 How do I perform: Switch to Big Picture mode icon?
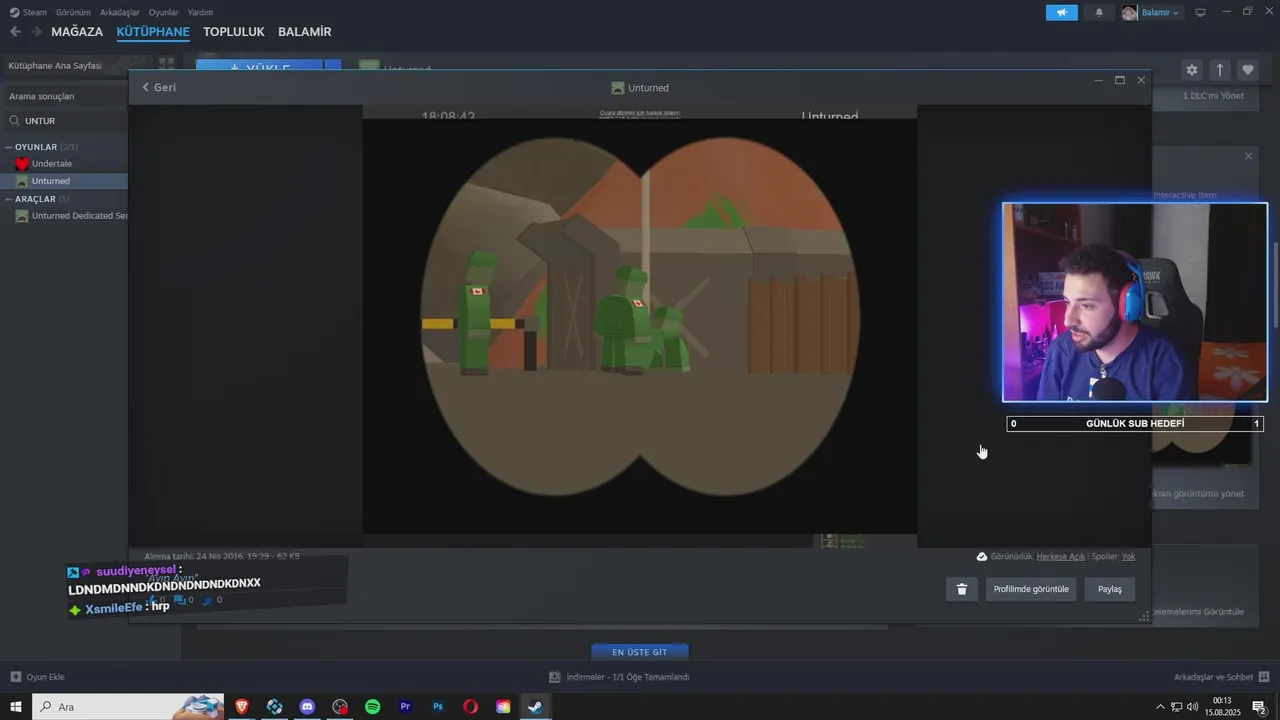[x=1201, y=12]
